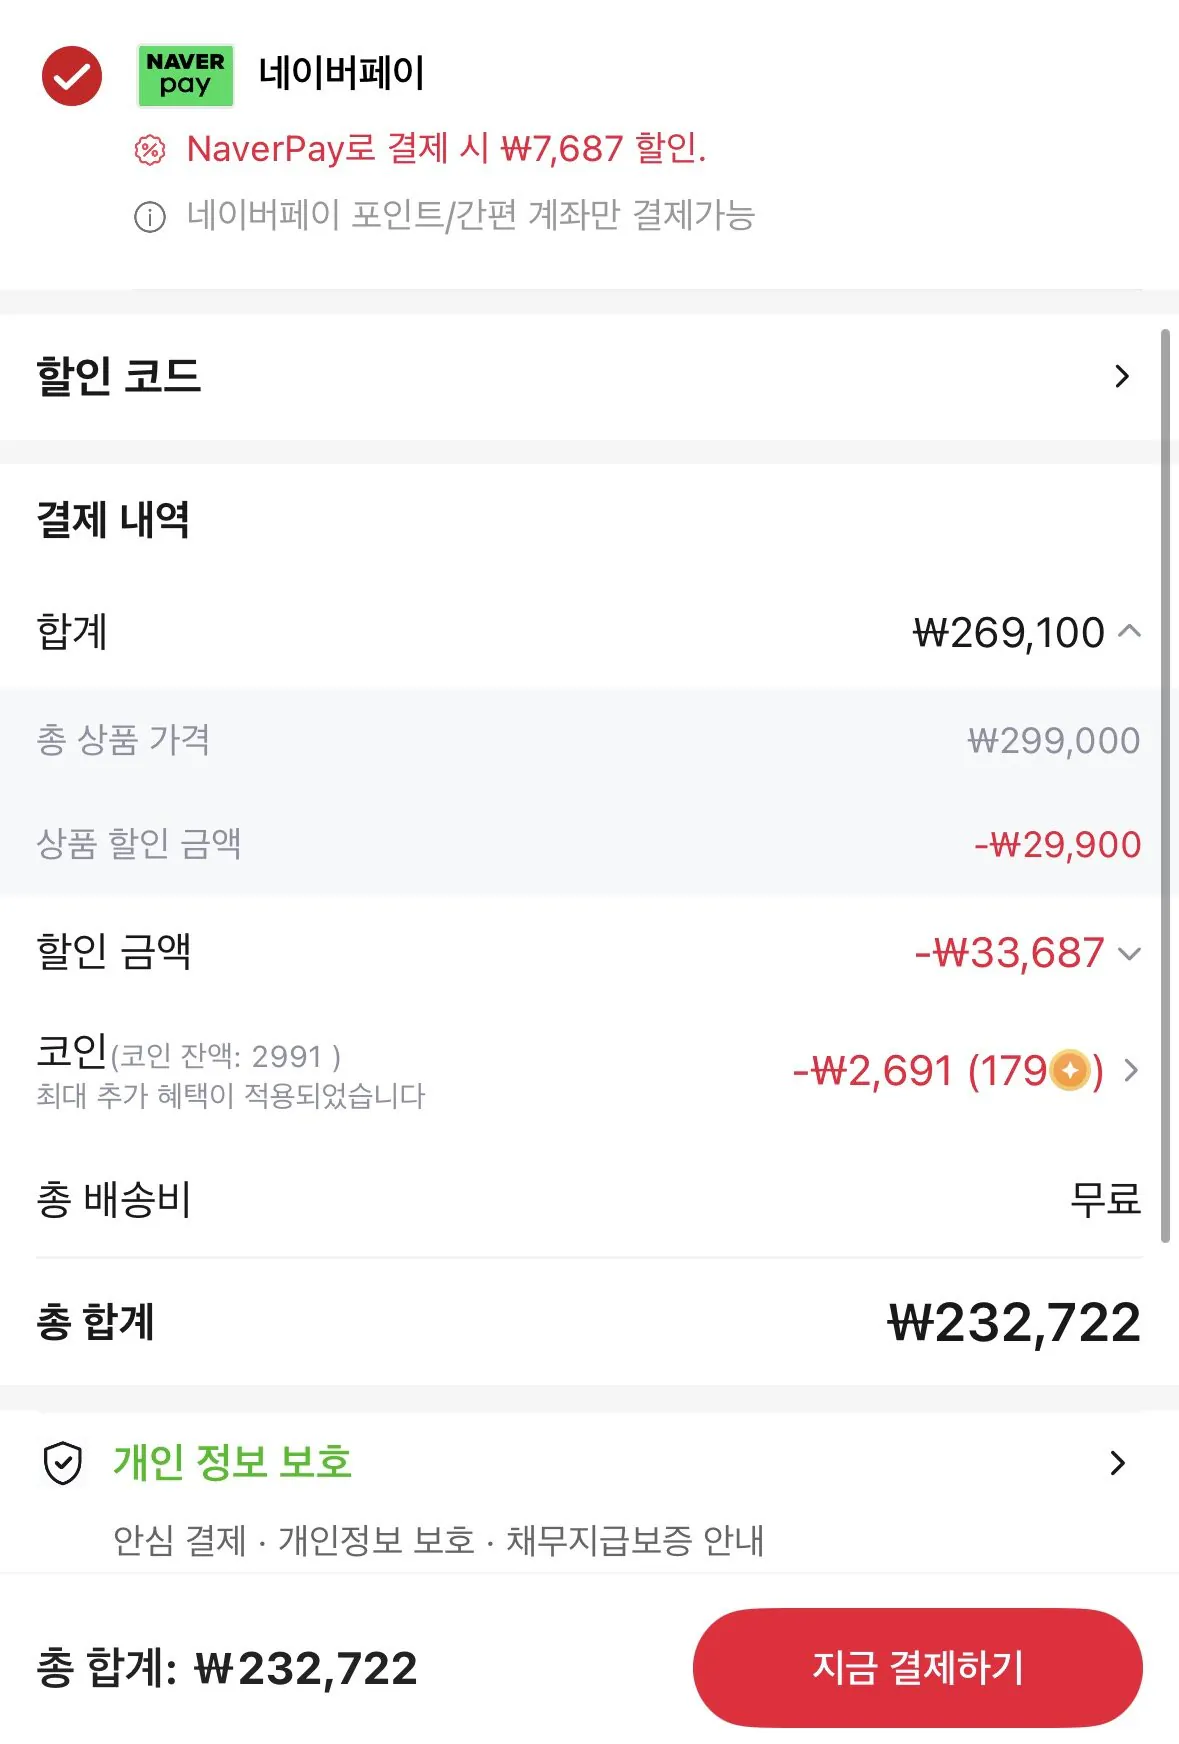Open the 할인 코드 chevron arrow
Viewport: 1179px width, 1744px height.
pyautogui.click(x=1122, y=377)
